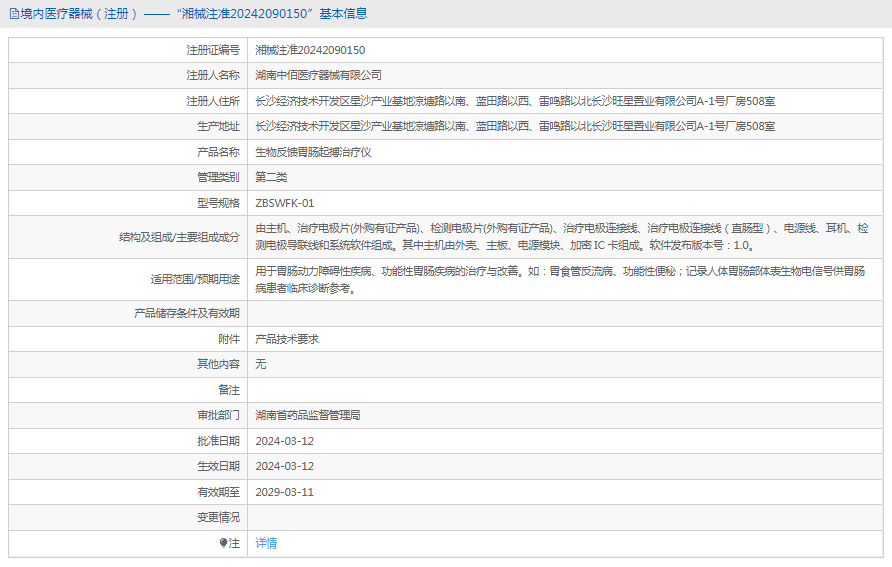Select approving department 湖南省药品监督管理局

point(308,415)
